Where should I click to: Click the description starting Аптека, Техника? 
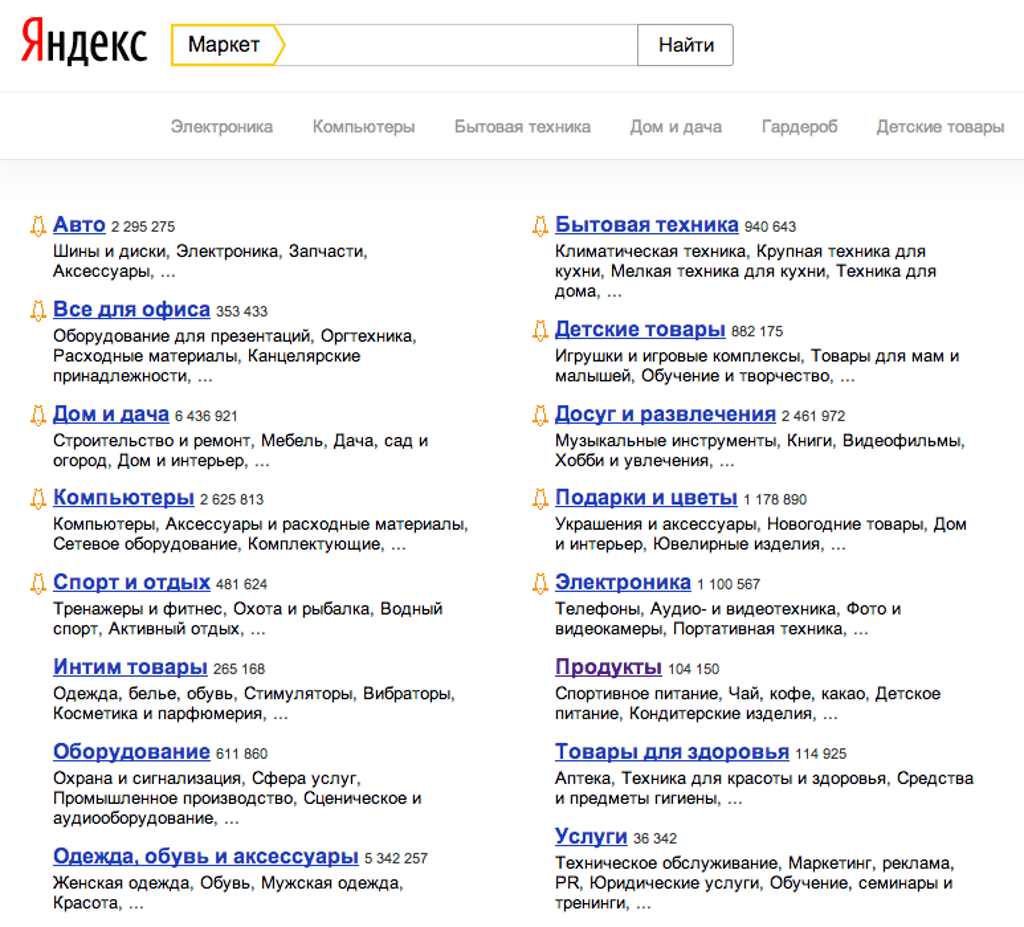click(764, 789)
